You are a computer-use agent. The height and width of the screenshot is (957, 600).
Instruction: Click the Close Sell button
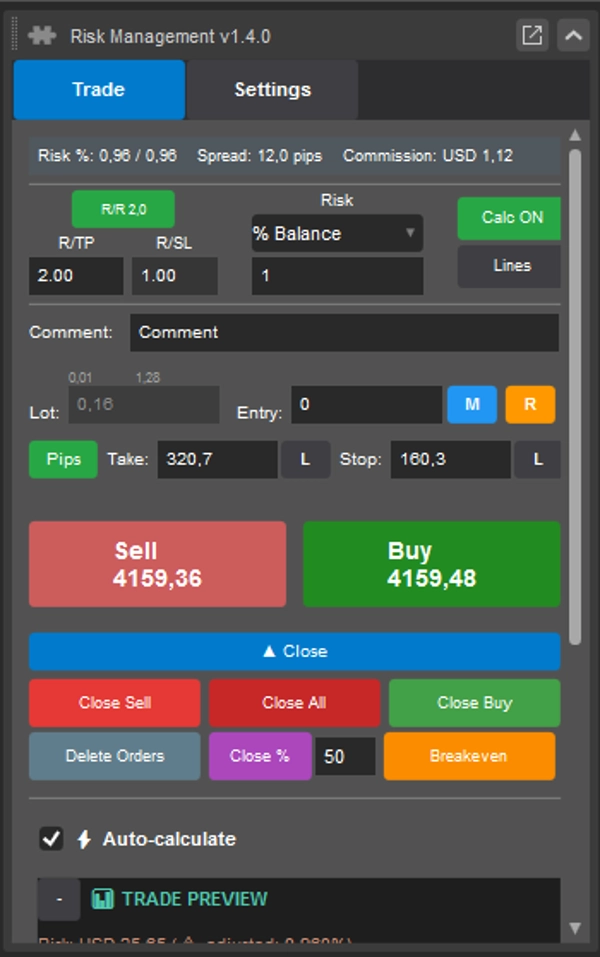tap(115, 702)
